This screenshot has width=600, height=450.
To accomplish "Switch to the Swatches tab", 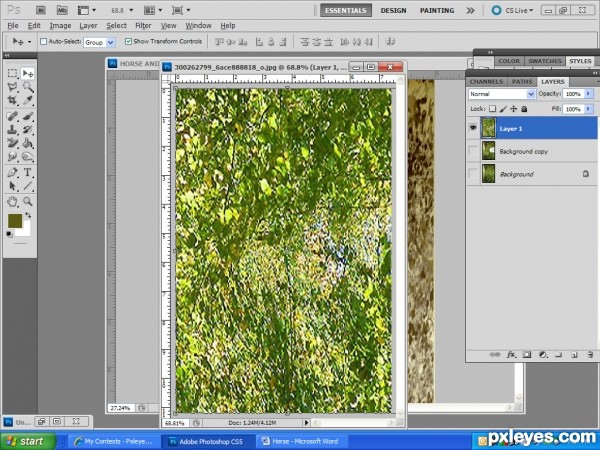I will click(x=545, y=61).
